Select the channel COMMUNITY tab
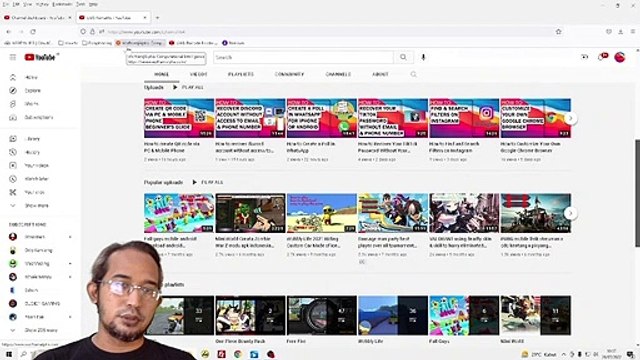 pyautogui.click(x=289, y=75)
